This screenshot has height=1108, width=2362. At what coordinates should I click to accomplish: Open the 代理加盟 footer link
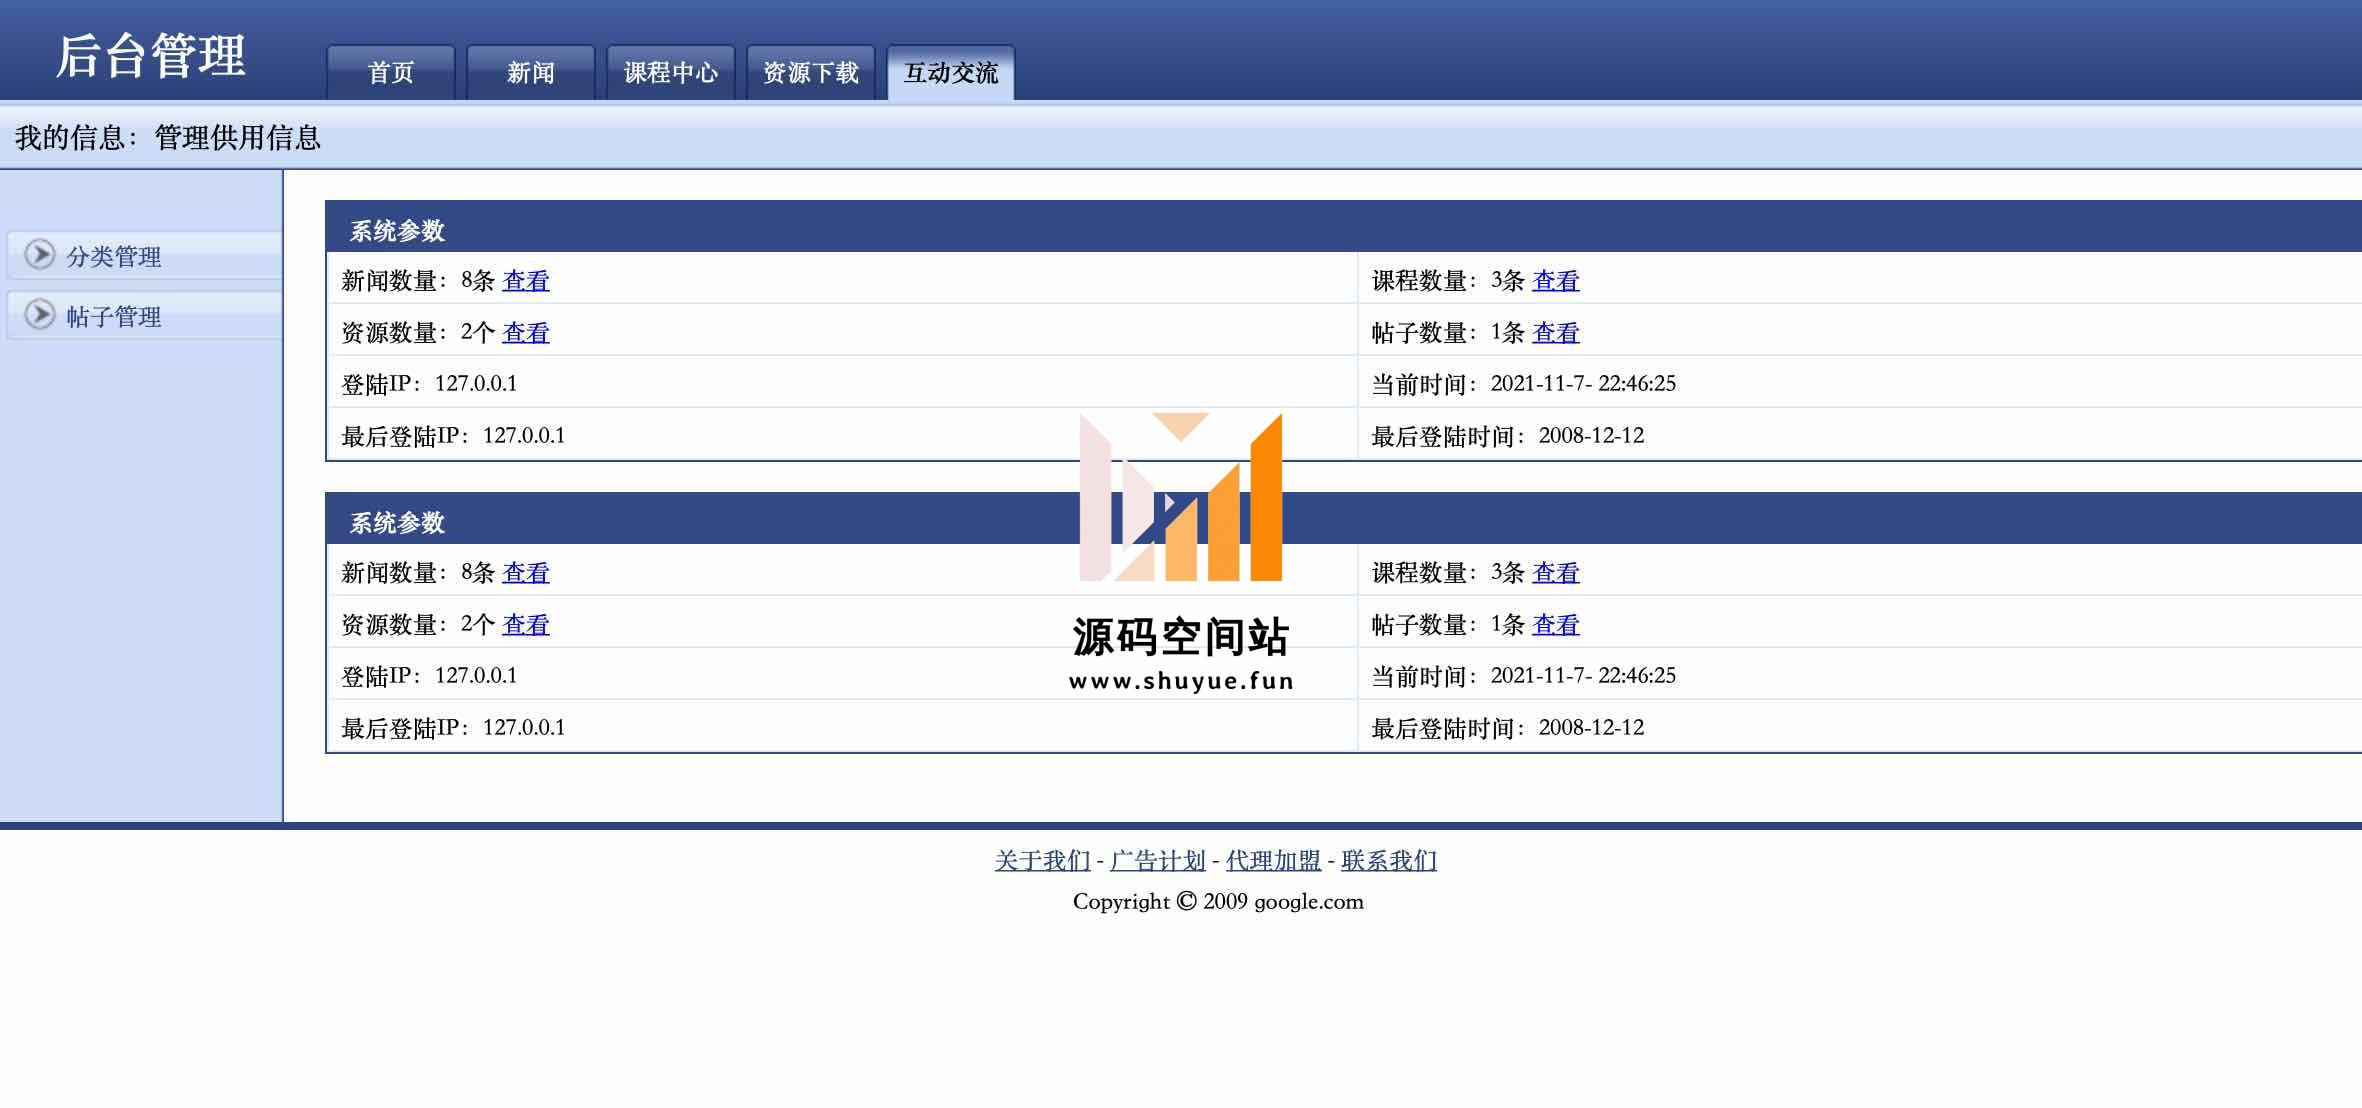pos(1274,861)
